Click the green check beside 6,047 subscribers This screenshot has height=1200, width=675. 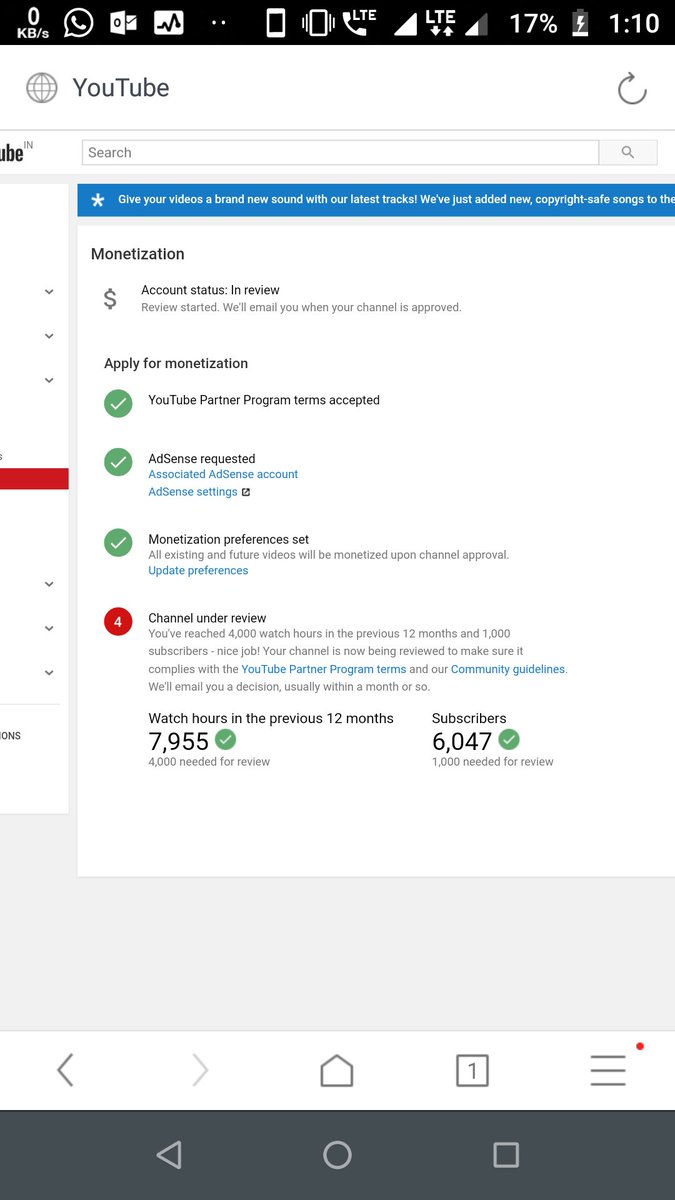[x=509, y=740]
